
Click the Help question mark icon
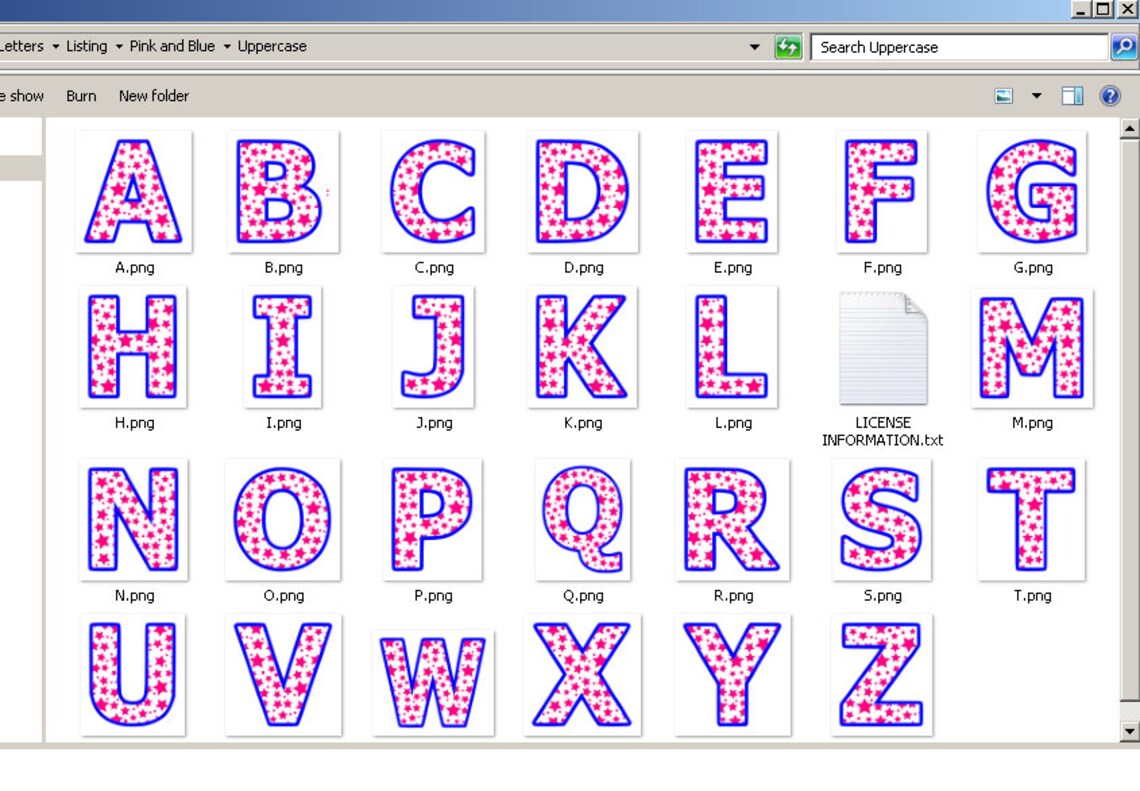(x=1109, y=95)
